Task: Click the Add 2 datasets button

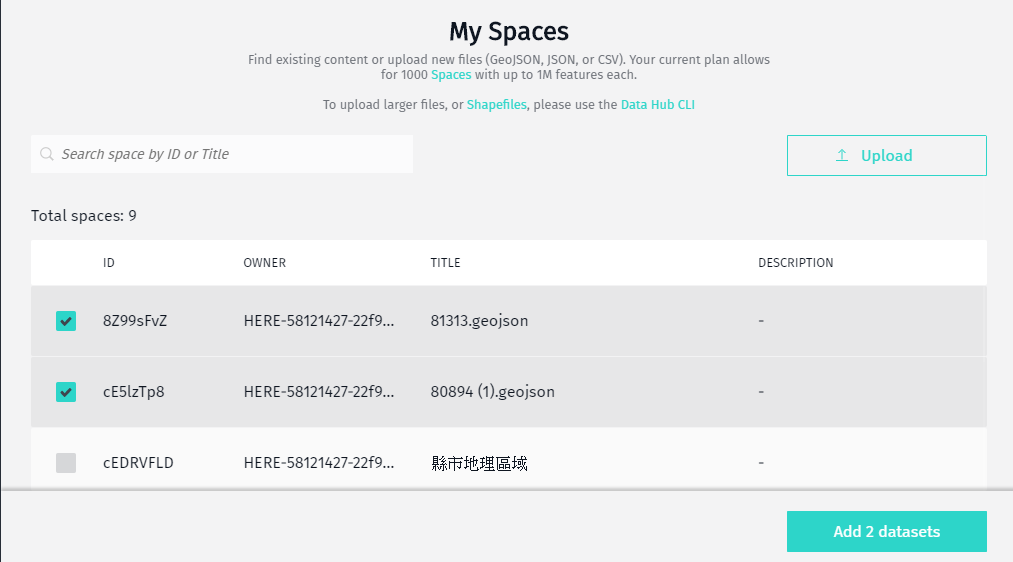Action: (886, 532)
